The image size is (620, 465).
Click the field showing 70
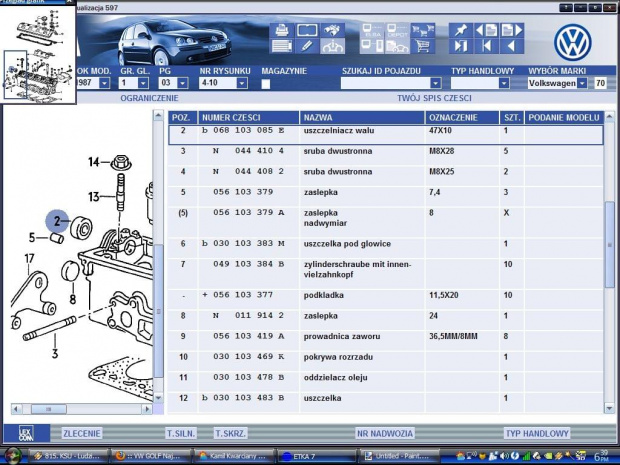coord(600,83)
